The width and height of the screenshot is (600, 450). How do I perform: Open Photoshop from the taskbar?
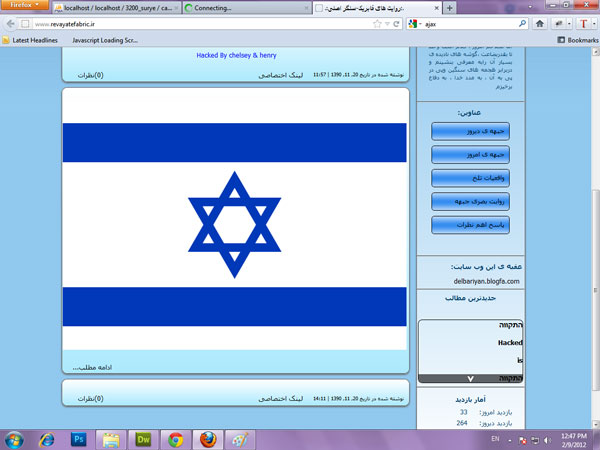click(79, 439)
